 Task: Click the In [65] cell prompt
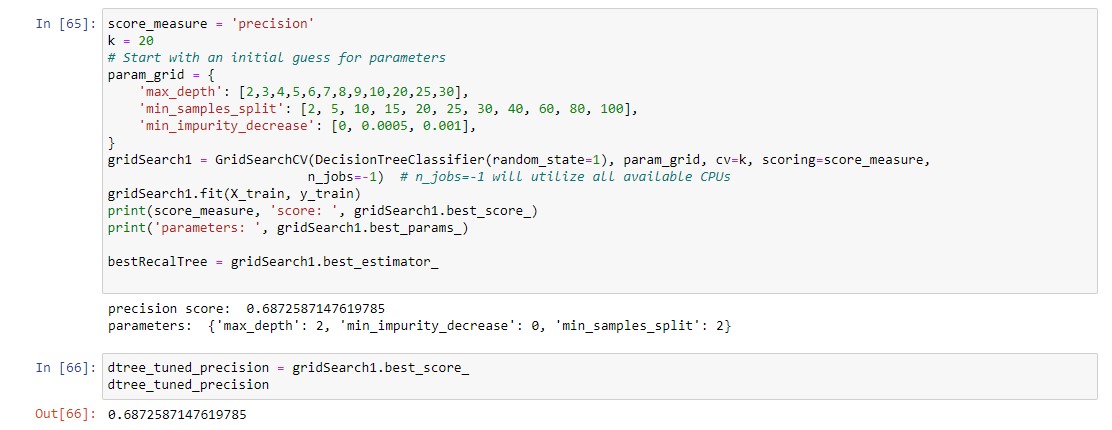tap(66, 23)
